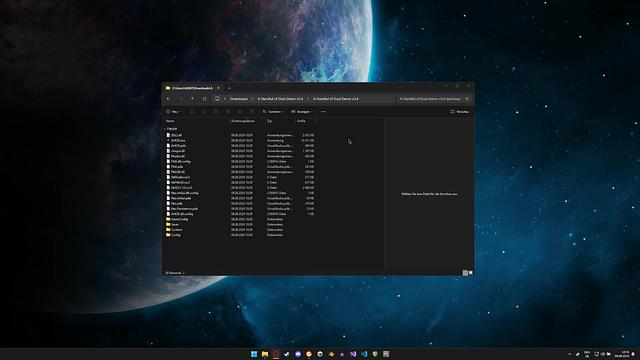This screenshot has height=360, width=640.
Task: Go back in File Explorer history
Action: coord(168,99)
